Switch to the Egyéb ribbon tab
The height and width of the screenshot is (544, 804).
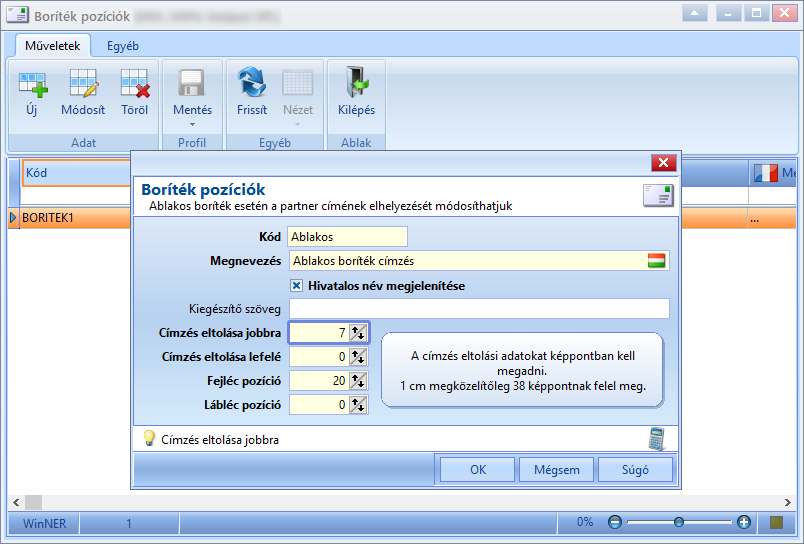(123, 46)
